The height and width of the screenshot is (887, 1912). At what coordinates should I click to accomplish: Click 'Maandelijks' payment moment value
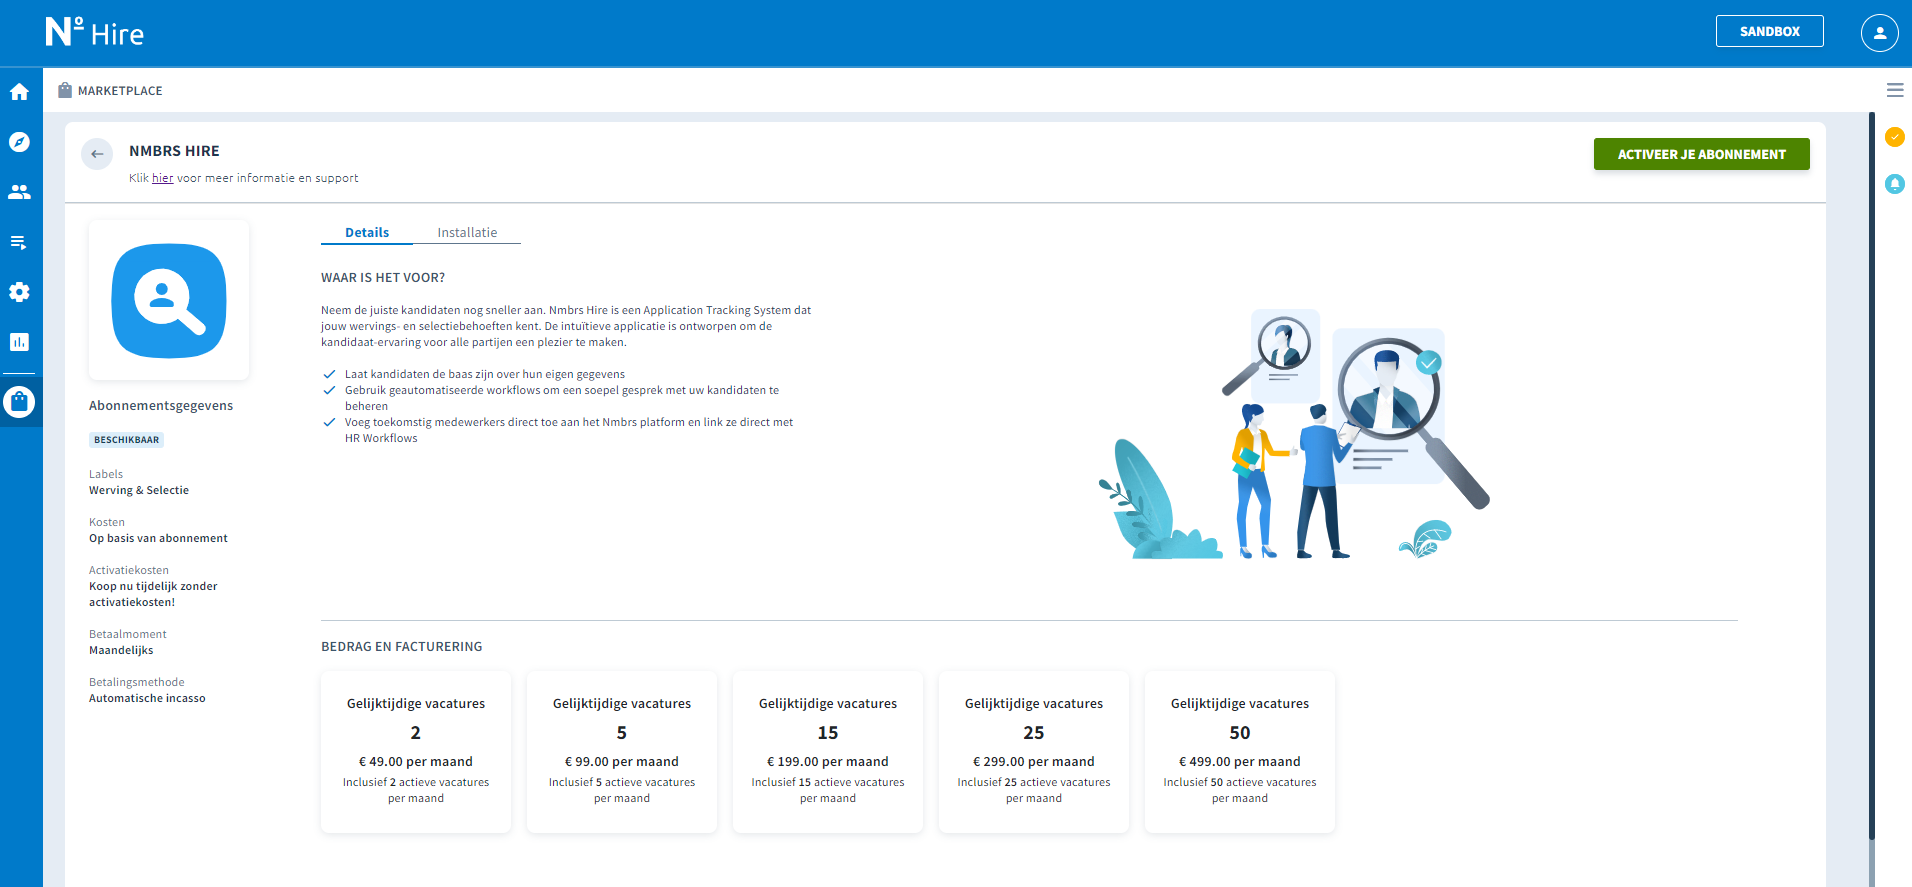point(121,650)
